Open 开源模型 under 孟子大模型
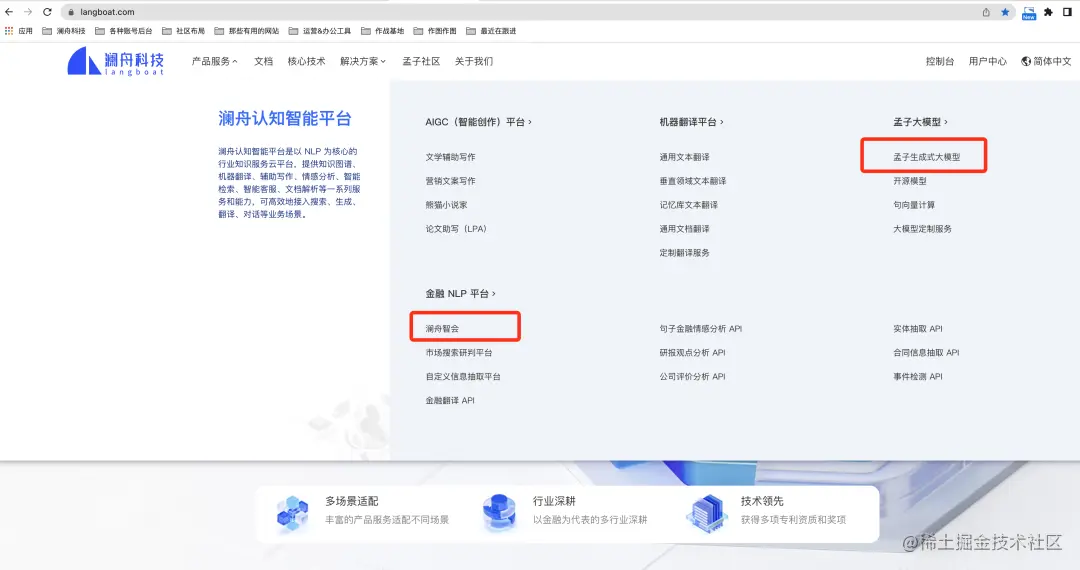The image size is (1080, 570). tap(910, 181)
